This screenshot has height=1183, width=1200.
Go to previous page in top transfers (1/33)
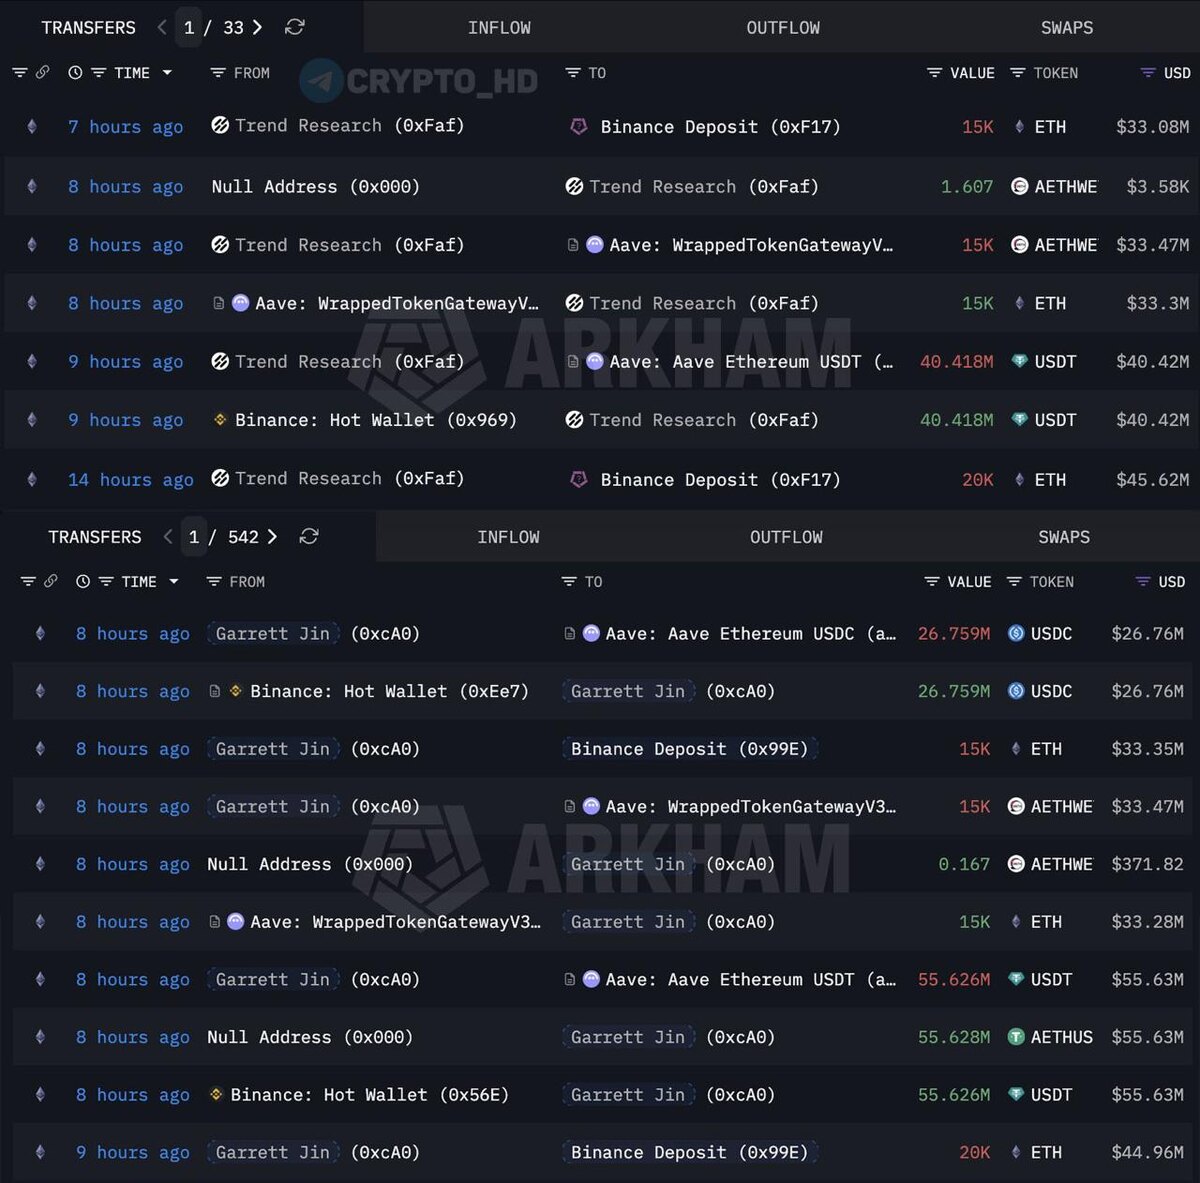tap(162, 27)
